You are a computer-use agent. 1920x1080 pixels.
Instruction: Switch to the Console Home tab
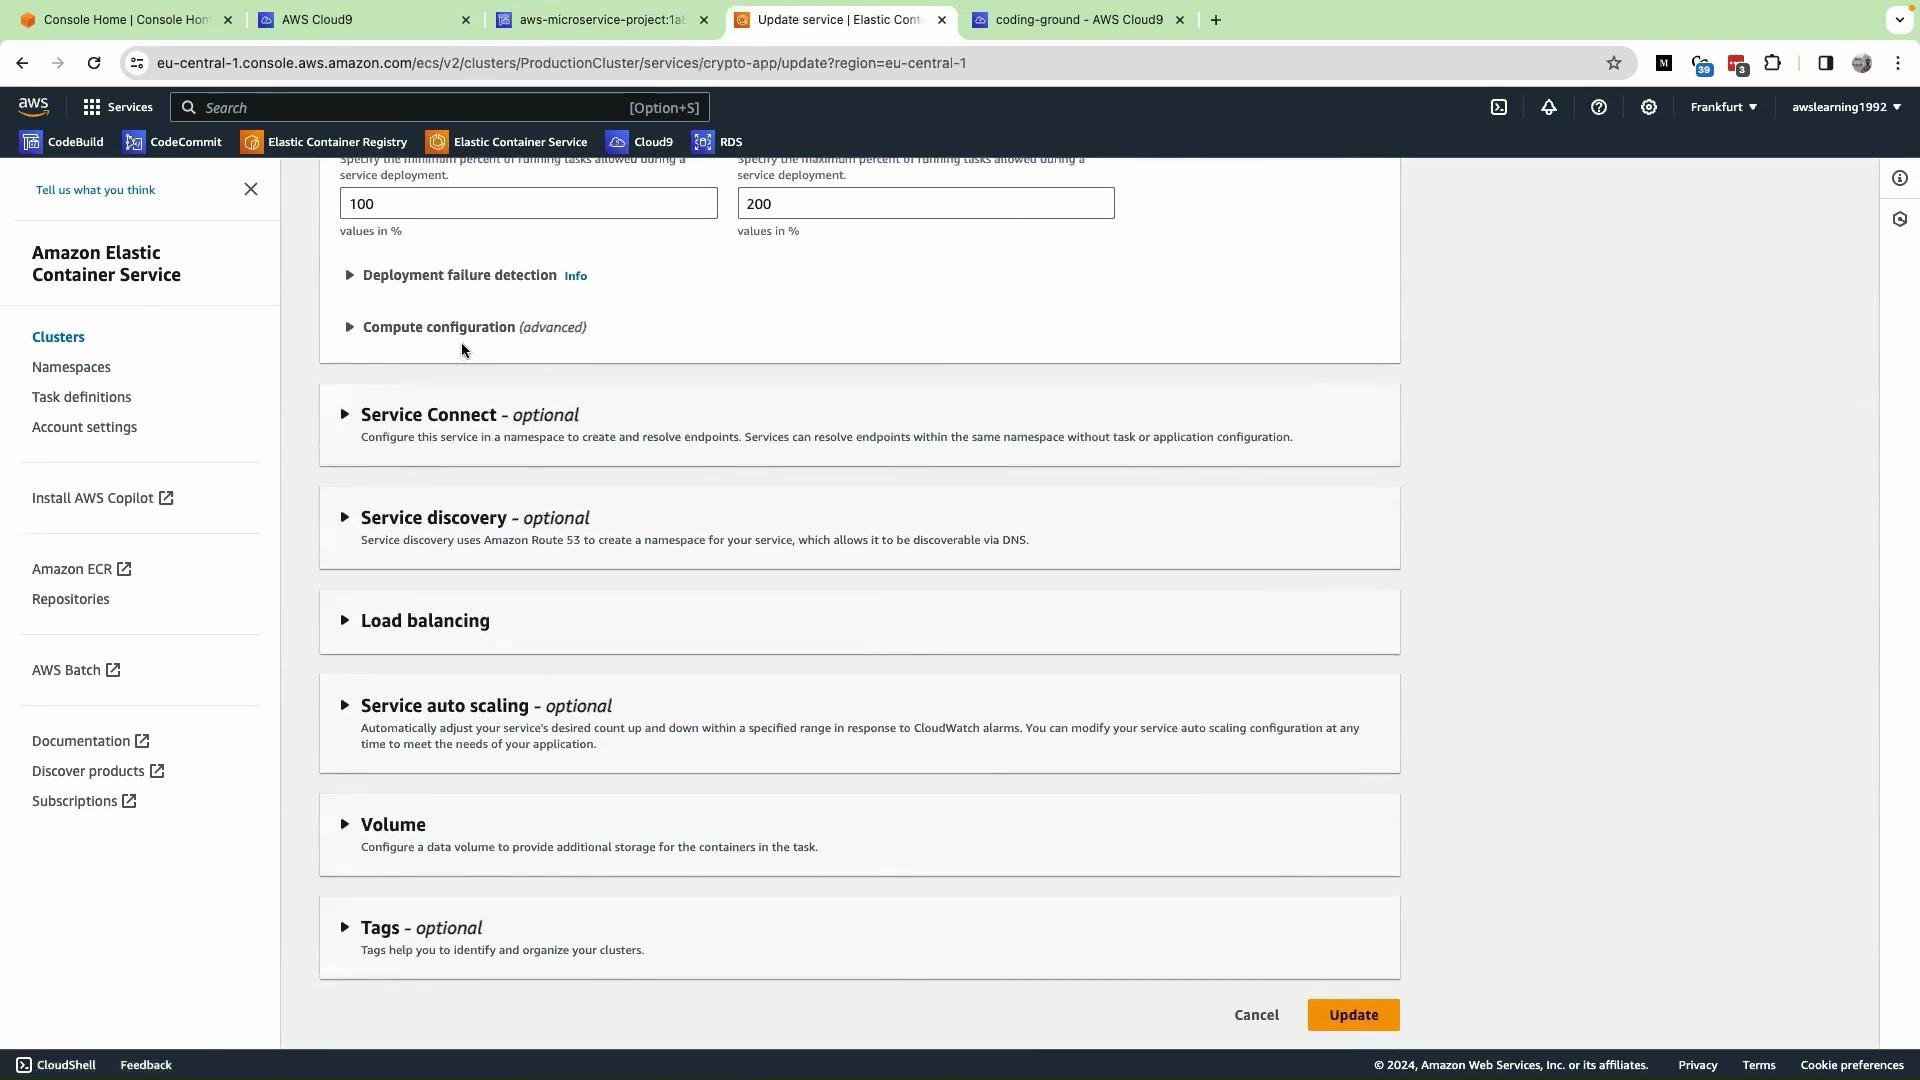pos(126,20)
